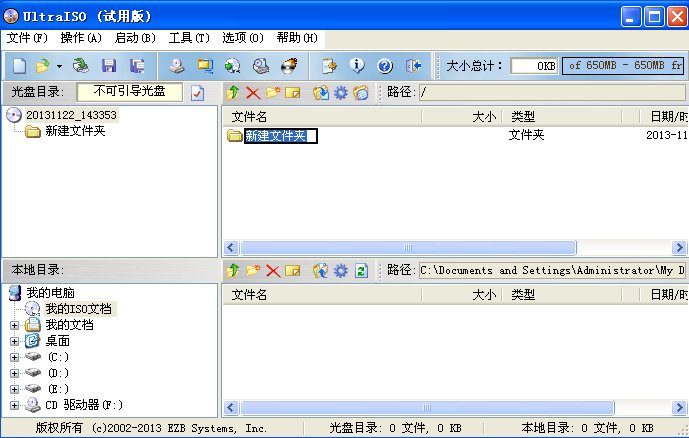Click the blue Help question mark icon

(x=385, y=66)
